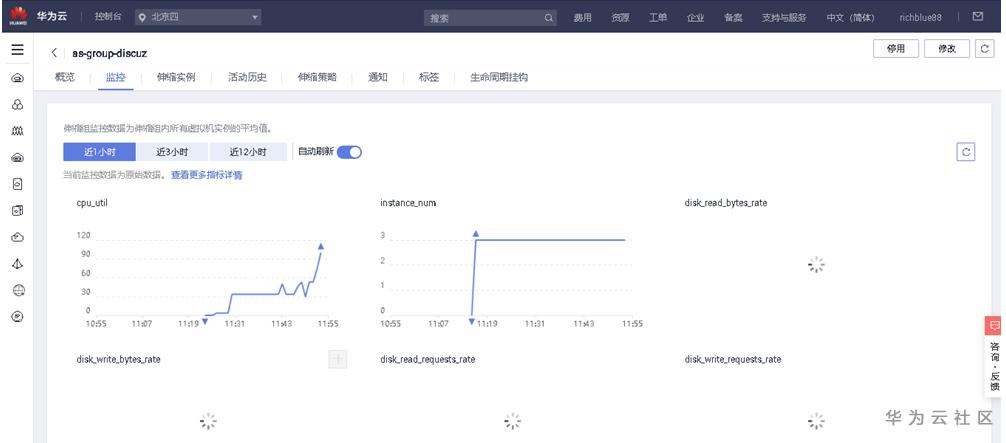The image size is (1006, 443).
Task: Click the 修改 button
Action: point(947,49)
